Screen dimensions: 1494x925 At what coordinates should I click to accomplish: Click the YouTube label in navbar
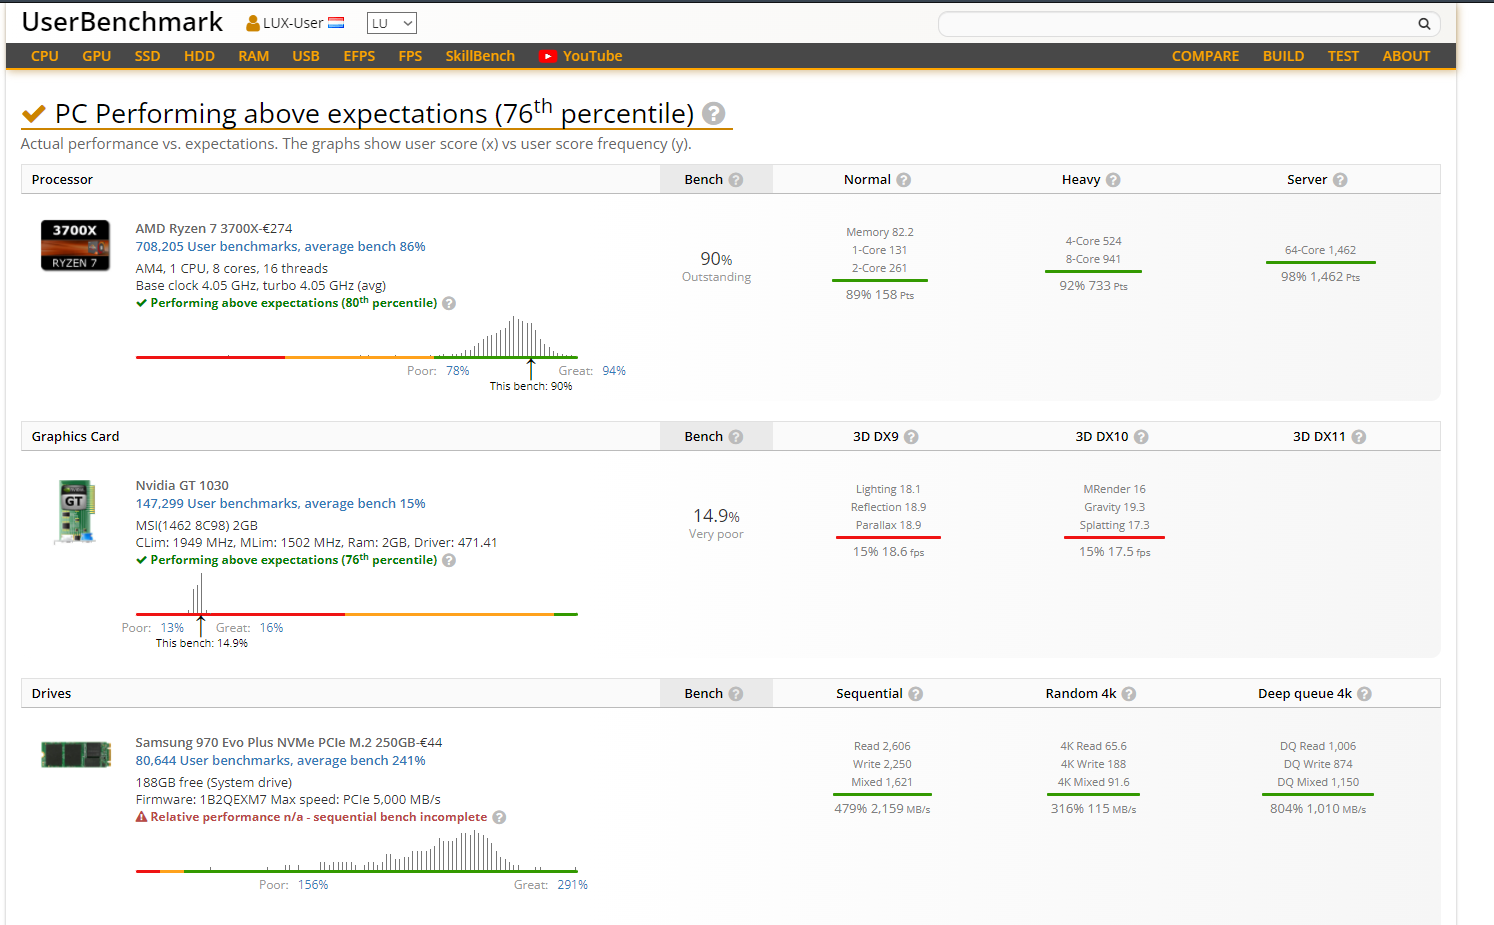click(x=592, y=56)
